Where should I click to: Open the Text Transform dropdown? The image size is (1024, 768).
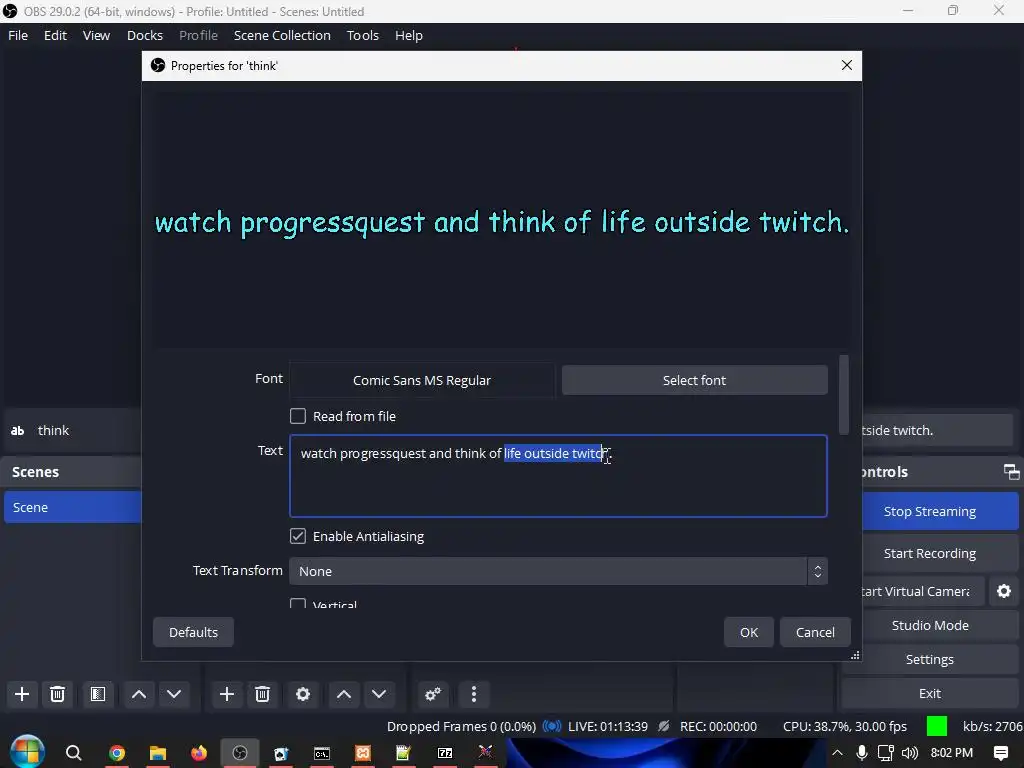coord(558,571)
